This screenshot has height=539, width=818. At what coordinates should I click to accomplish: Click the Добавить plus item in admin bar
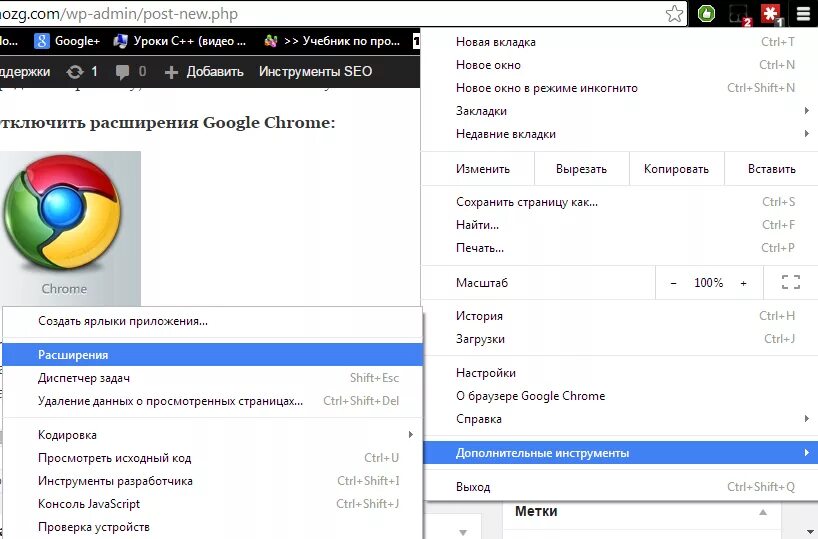click(x=204, y=71)
